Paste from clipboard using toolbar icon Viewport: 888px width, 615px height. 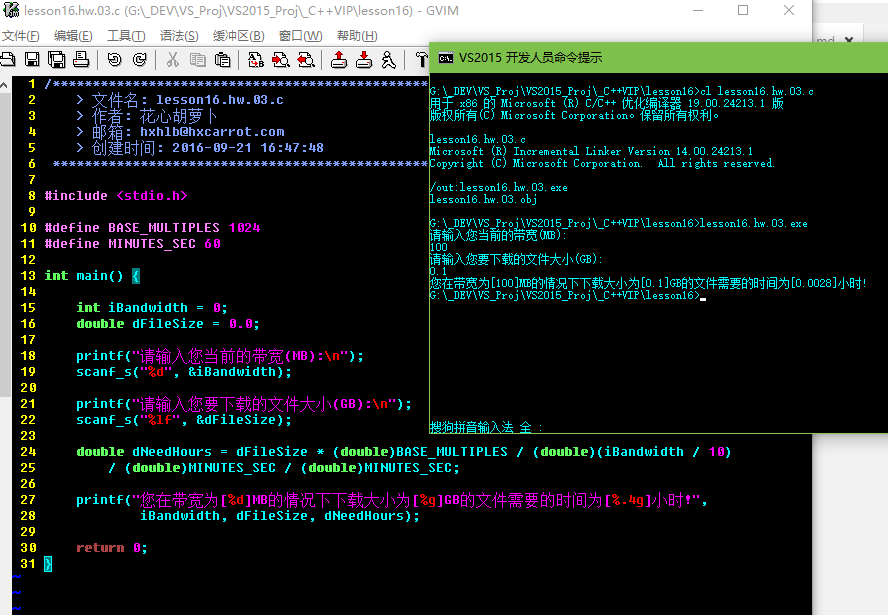pyautogui.click(x=222, y=60)
